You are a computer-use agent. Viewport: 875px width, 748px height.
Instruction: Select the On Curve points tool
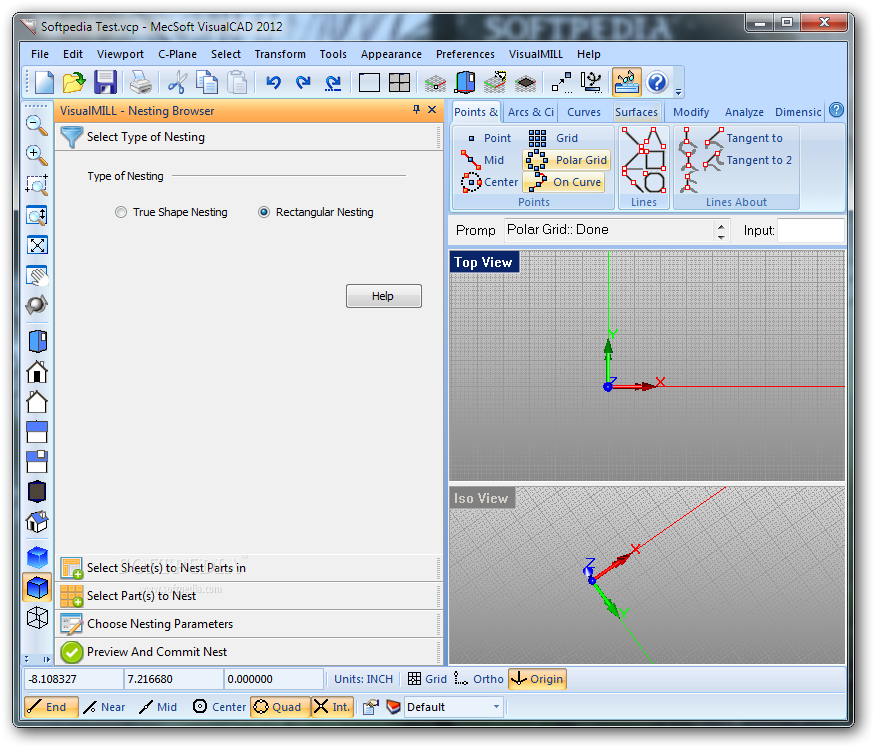pyautogui.click(x=564, y=182)
